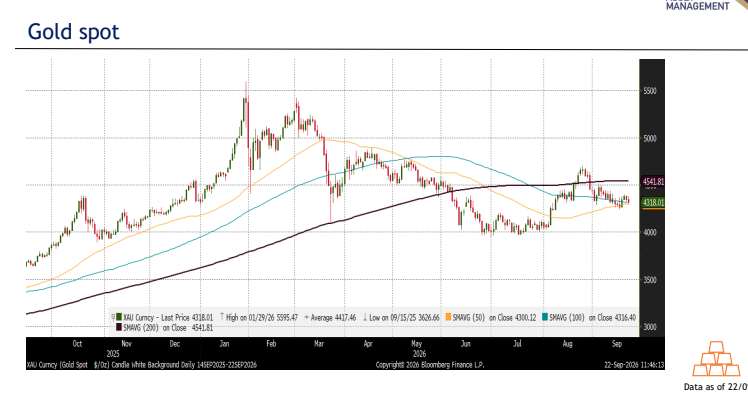Click the gold bars stack icon
This screenshot has height=396, width=748.
point(716,359)
